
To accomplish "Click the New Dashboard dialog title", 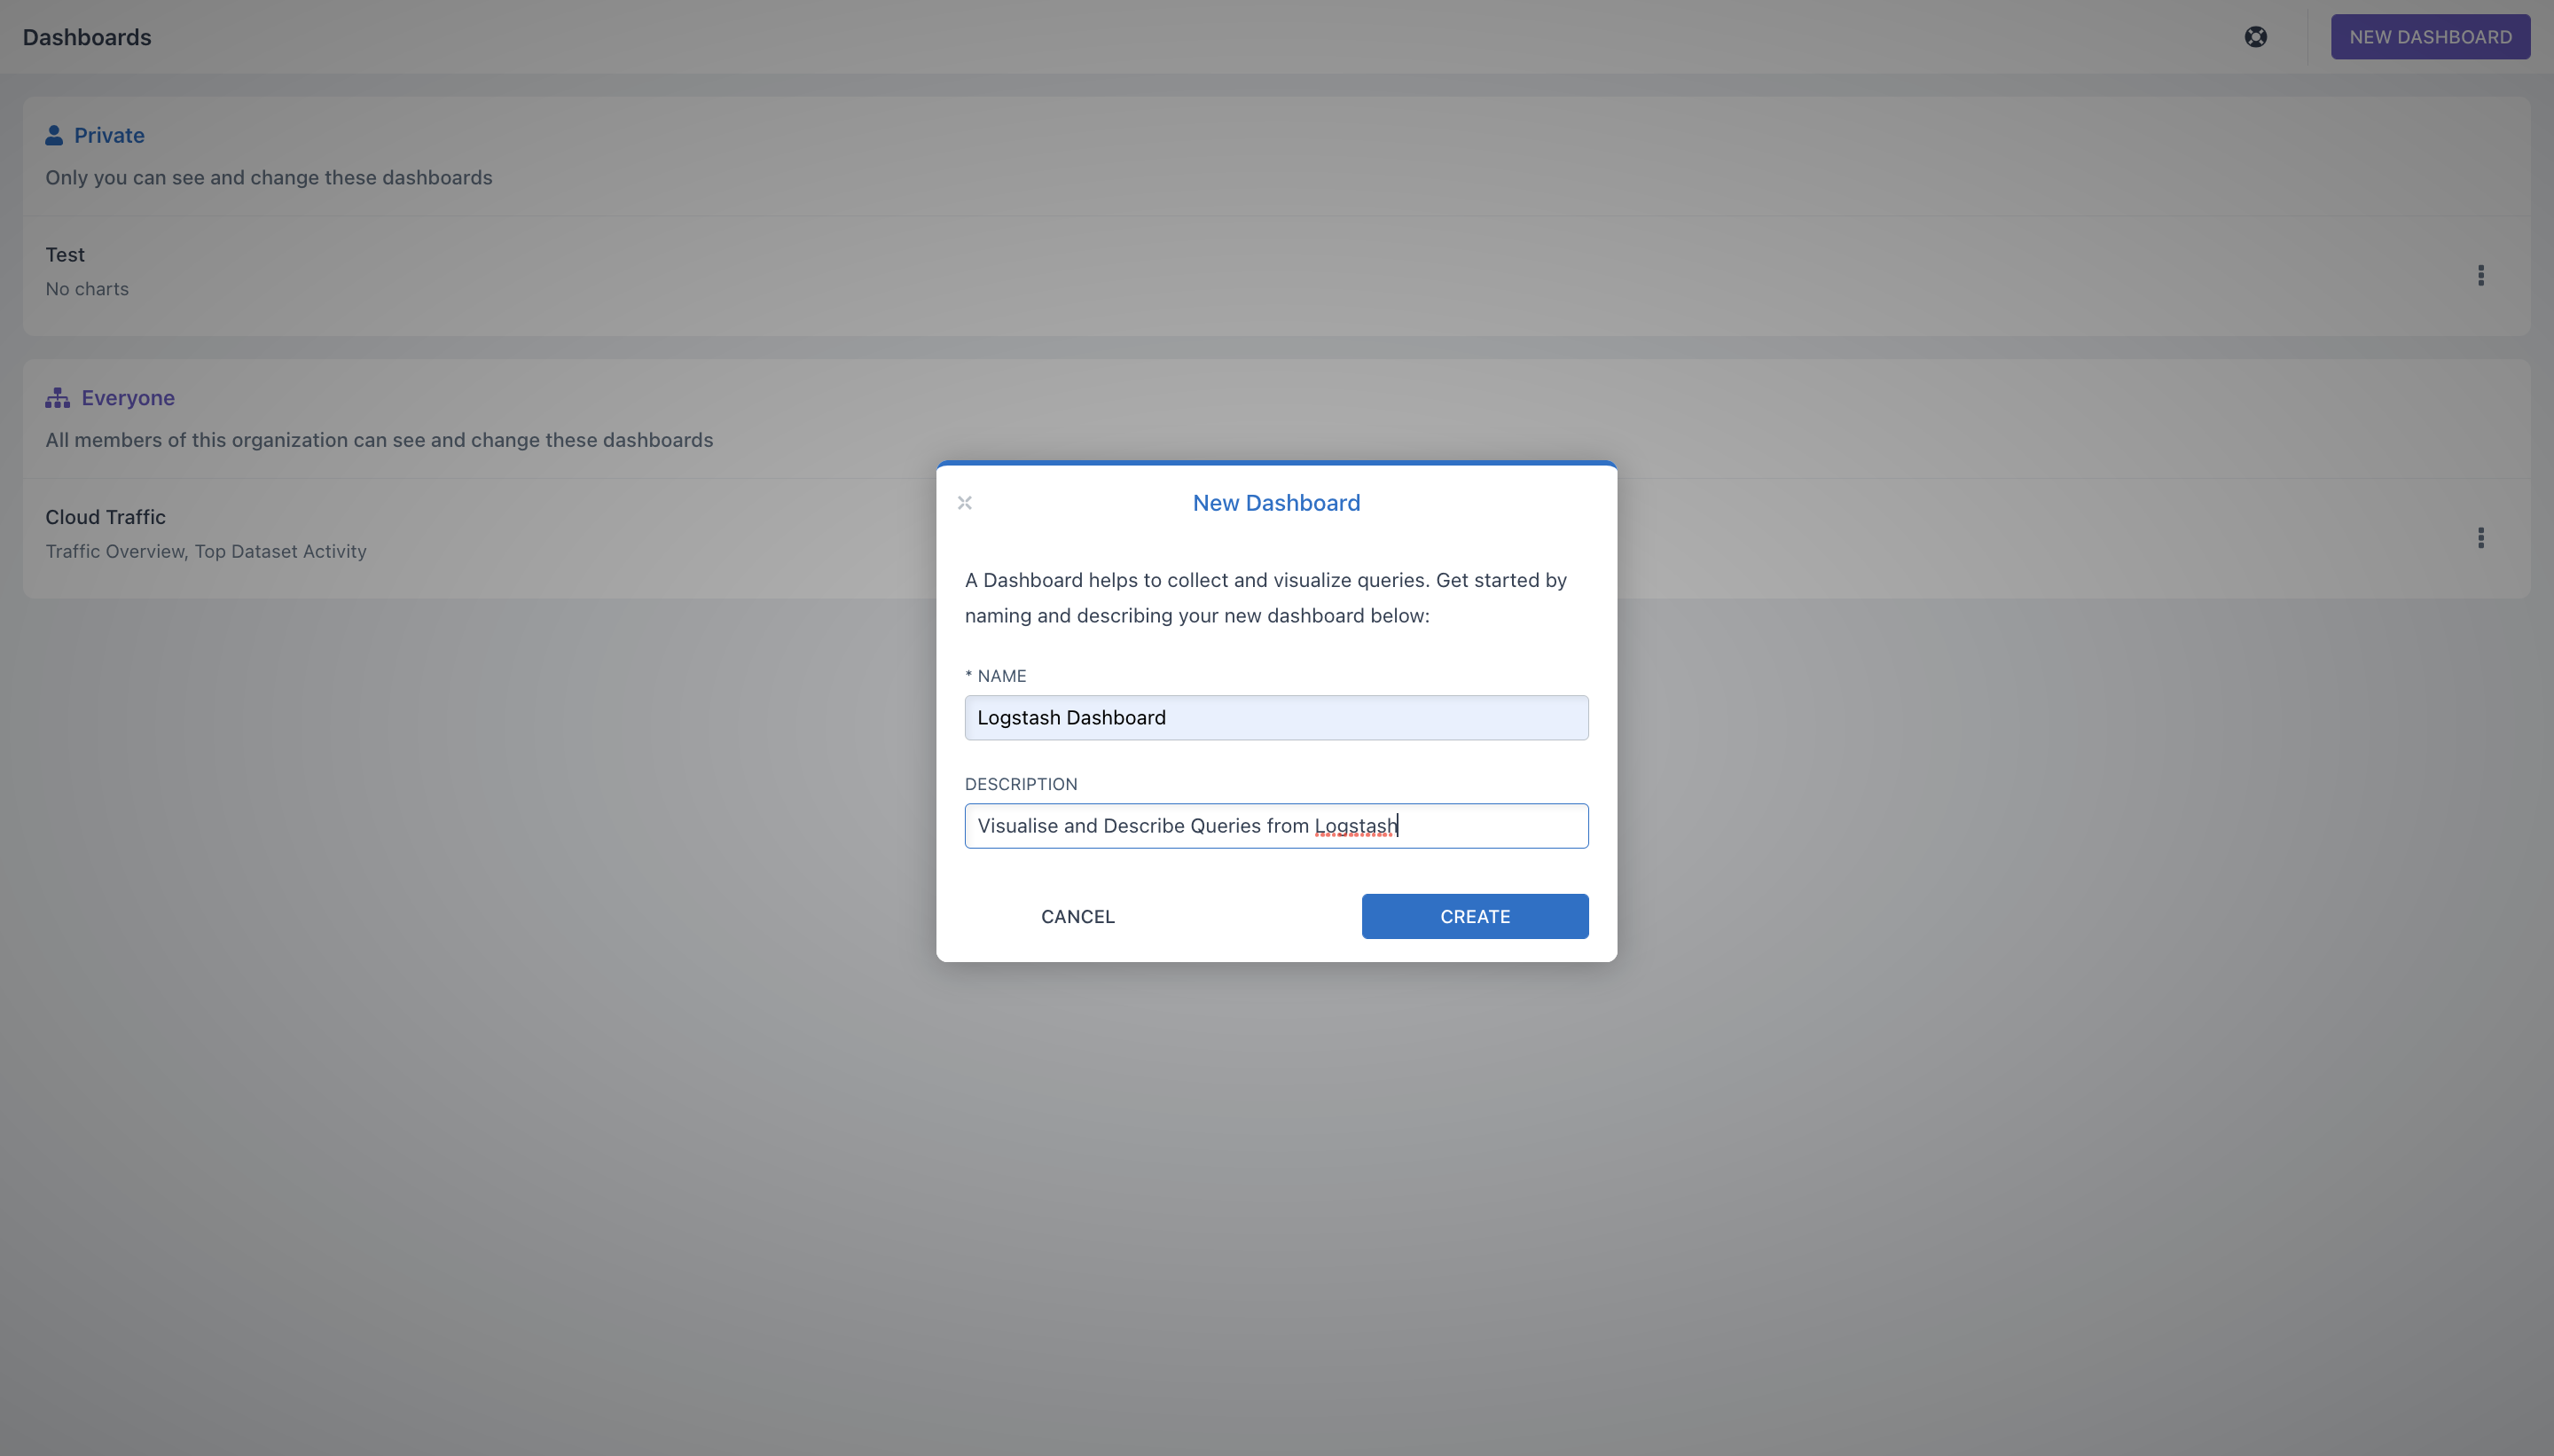I will click(1276, 503).
